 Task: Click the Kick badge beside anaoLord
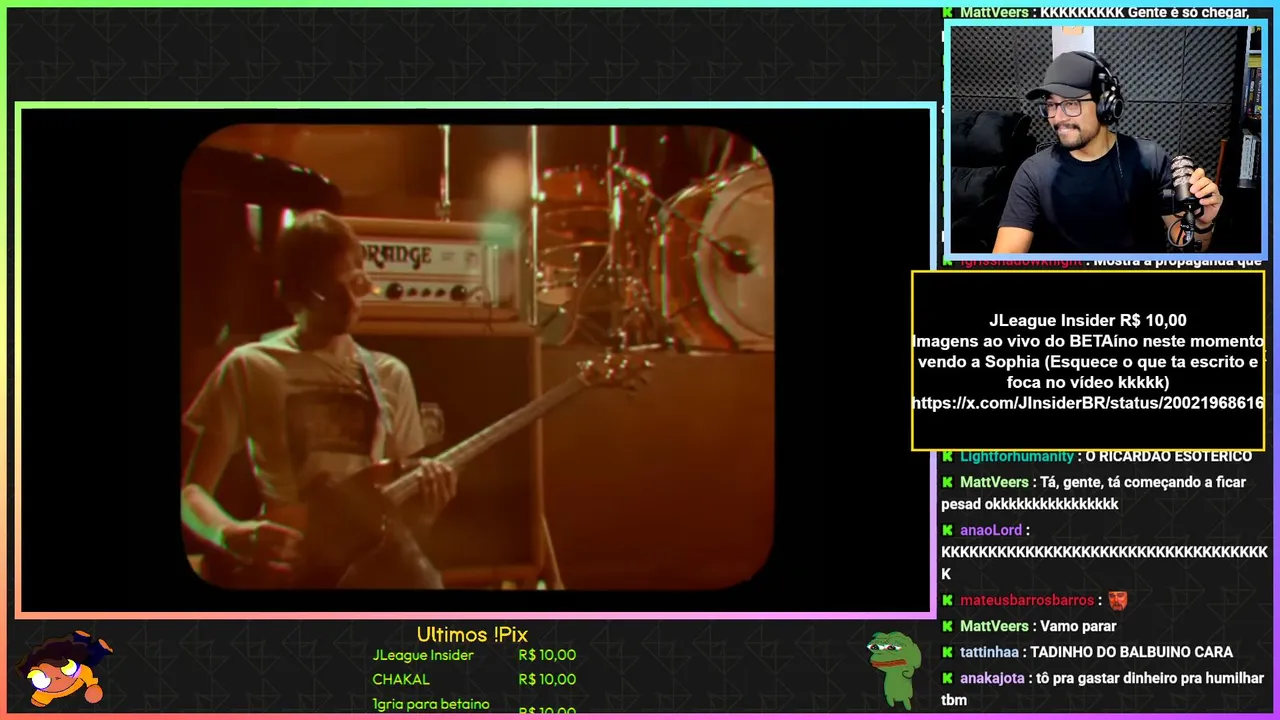[947, 530]
